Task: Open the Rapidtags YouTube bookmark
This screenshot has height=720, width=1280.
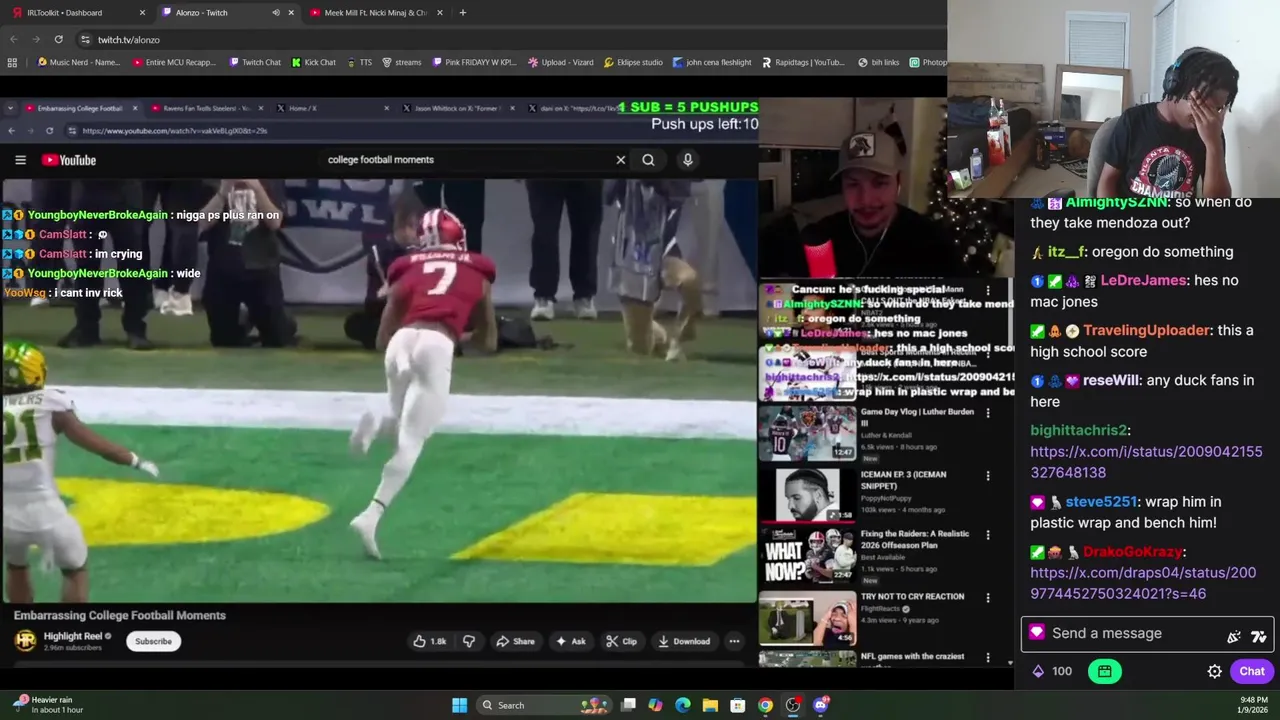Action: (x=803, y=62)
